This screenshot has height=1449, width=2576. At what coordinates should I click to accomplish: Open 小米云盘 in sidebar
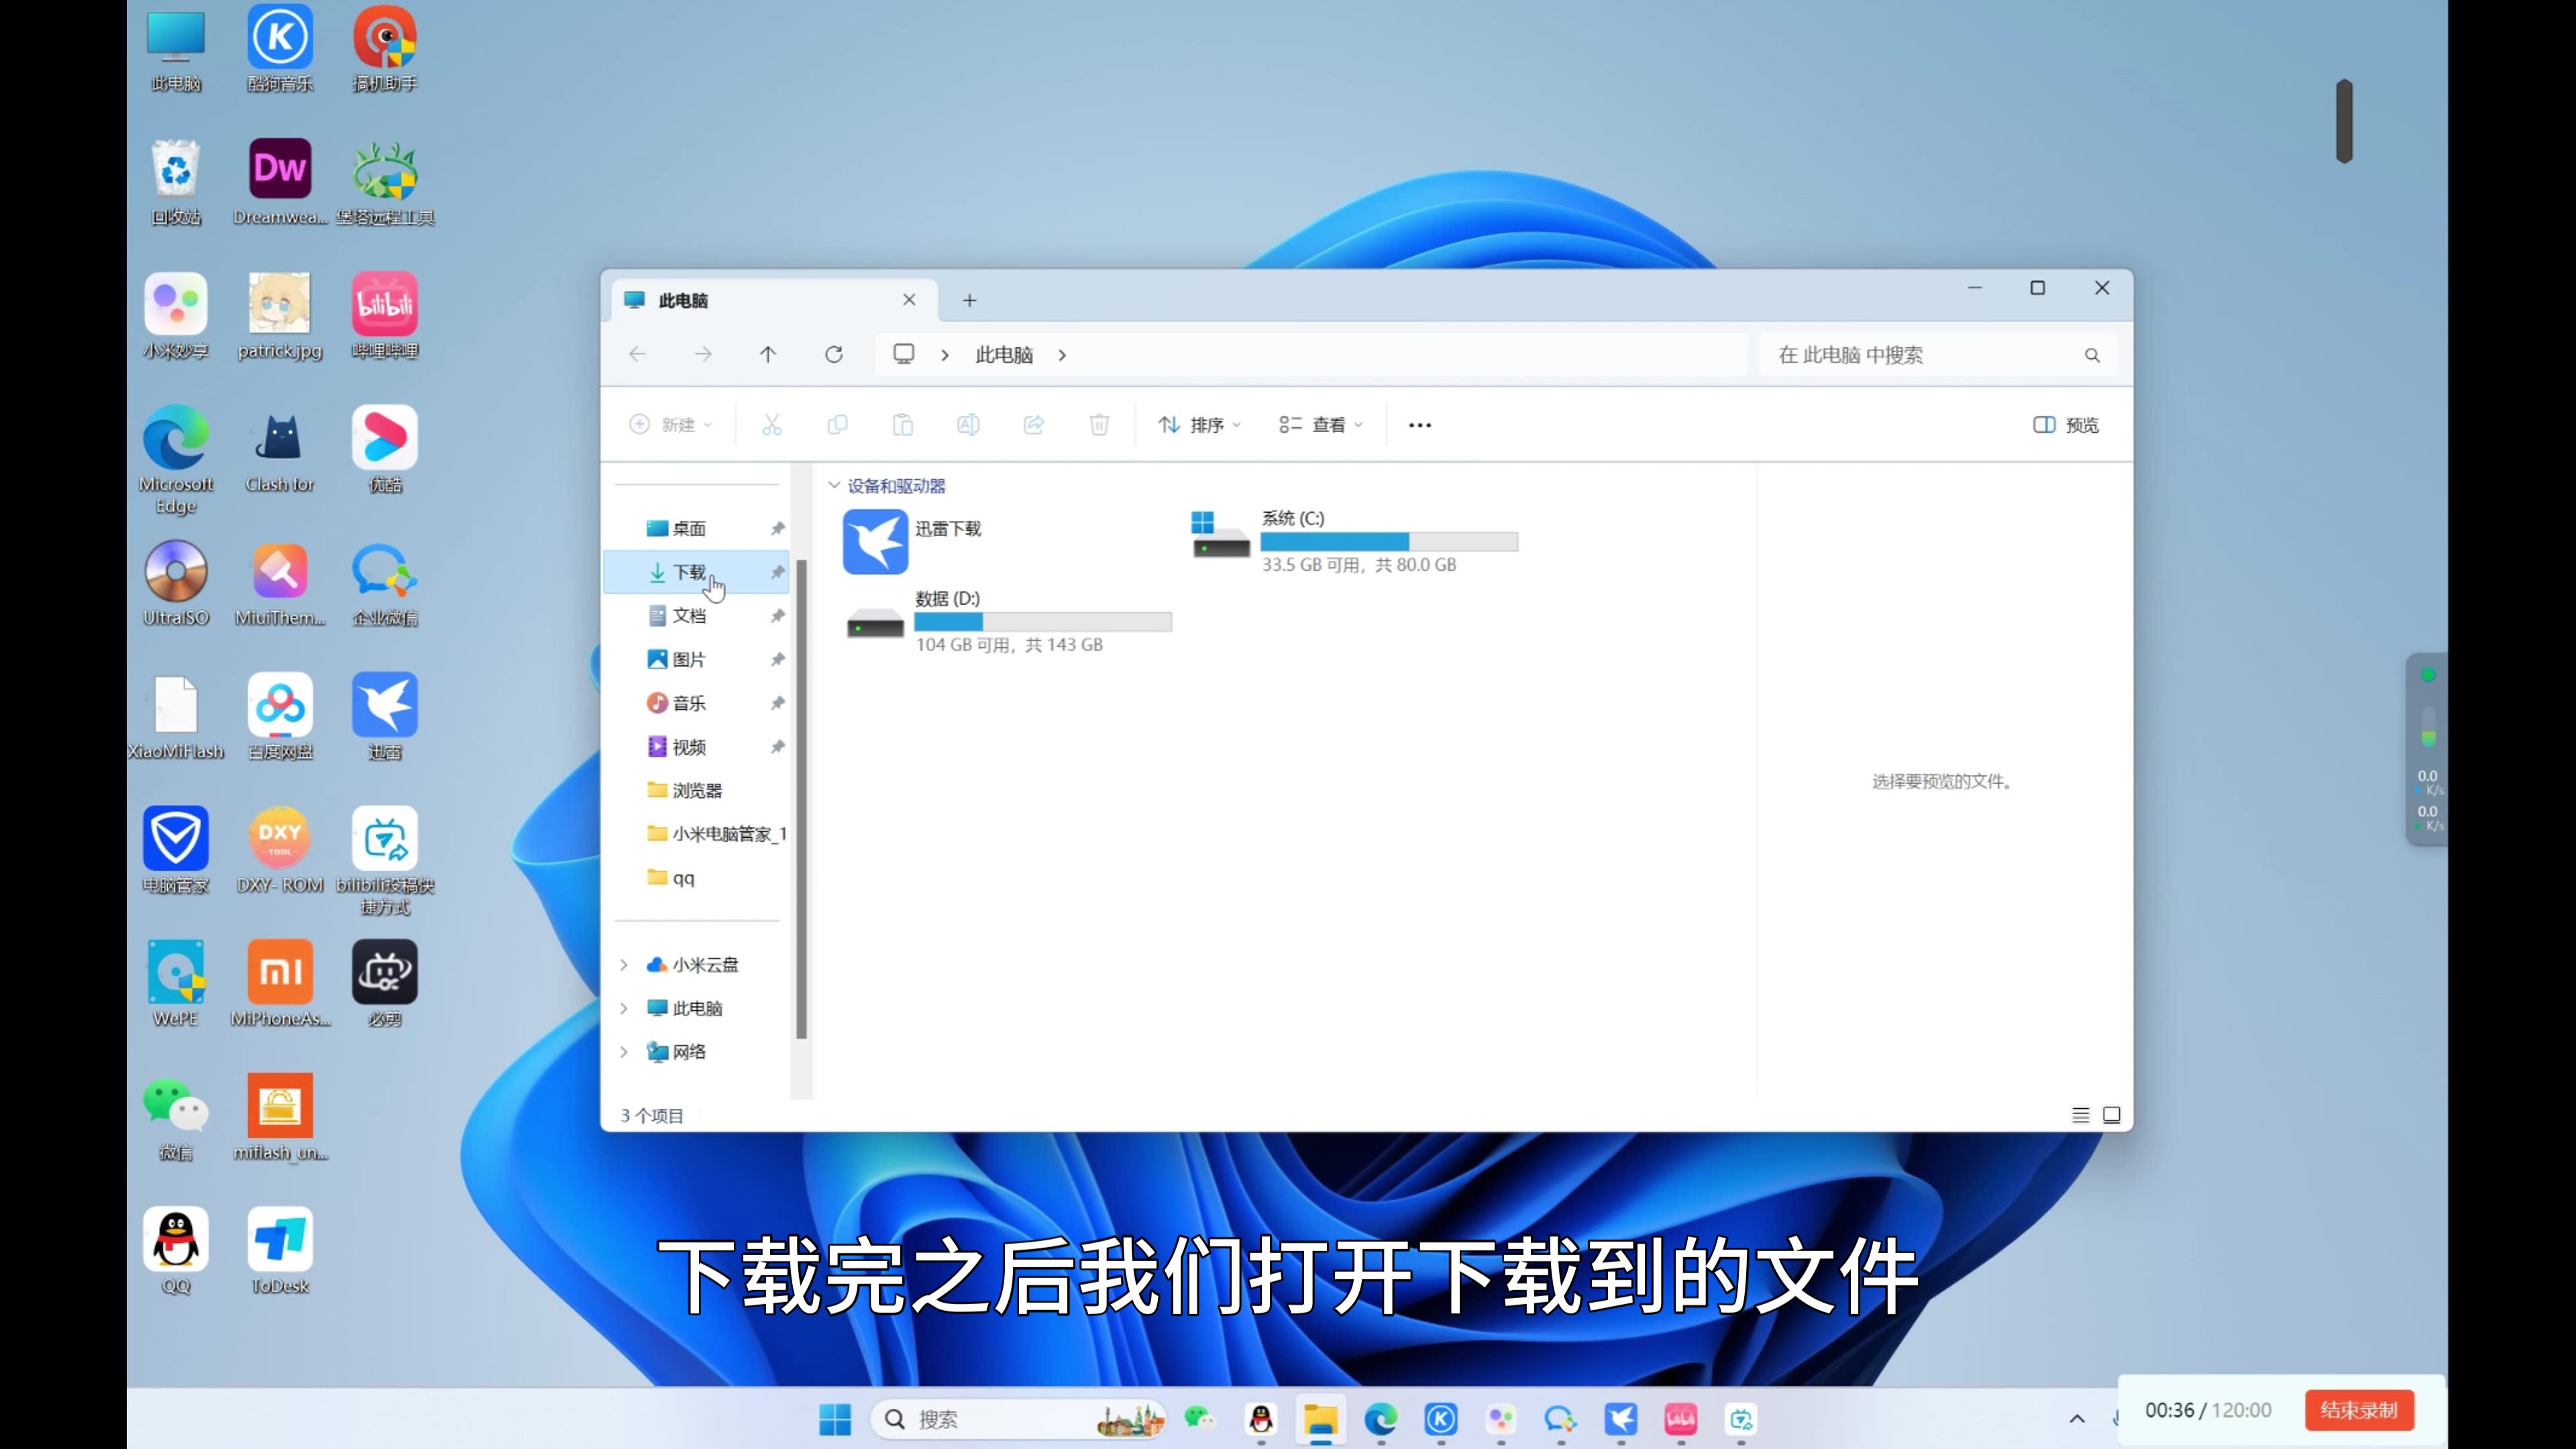click(x=706, y=964)
